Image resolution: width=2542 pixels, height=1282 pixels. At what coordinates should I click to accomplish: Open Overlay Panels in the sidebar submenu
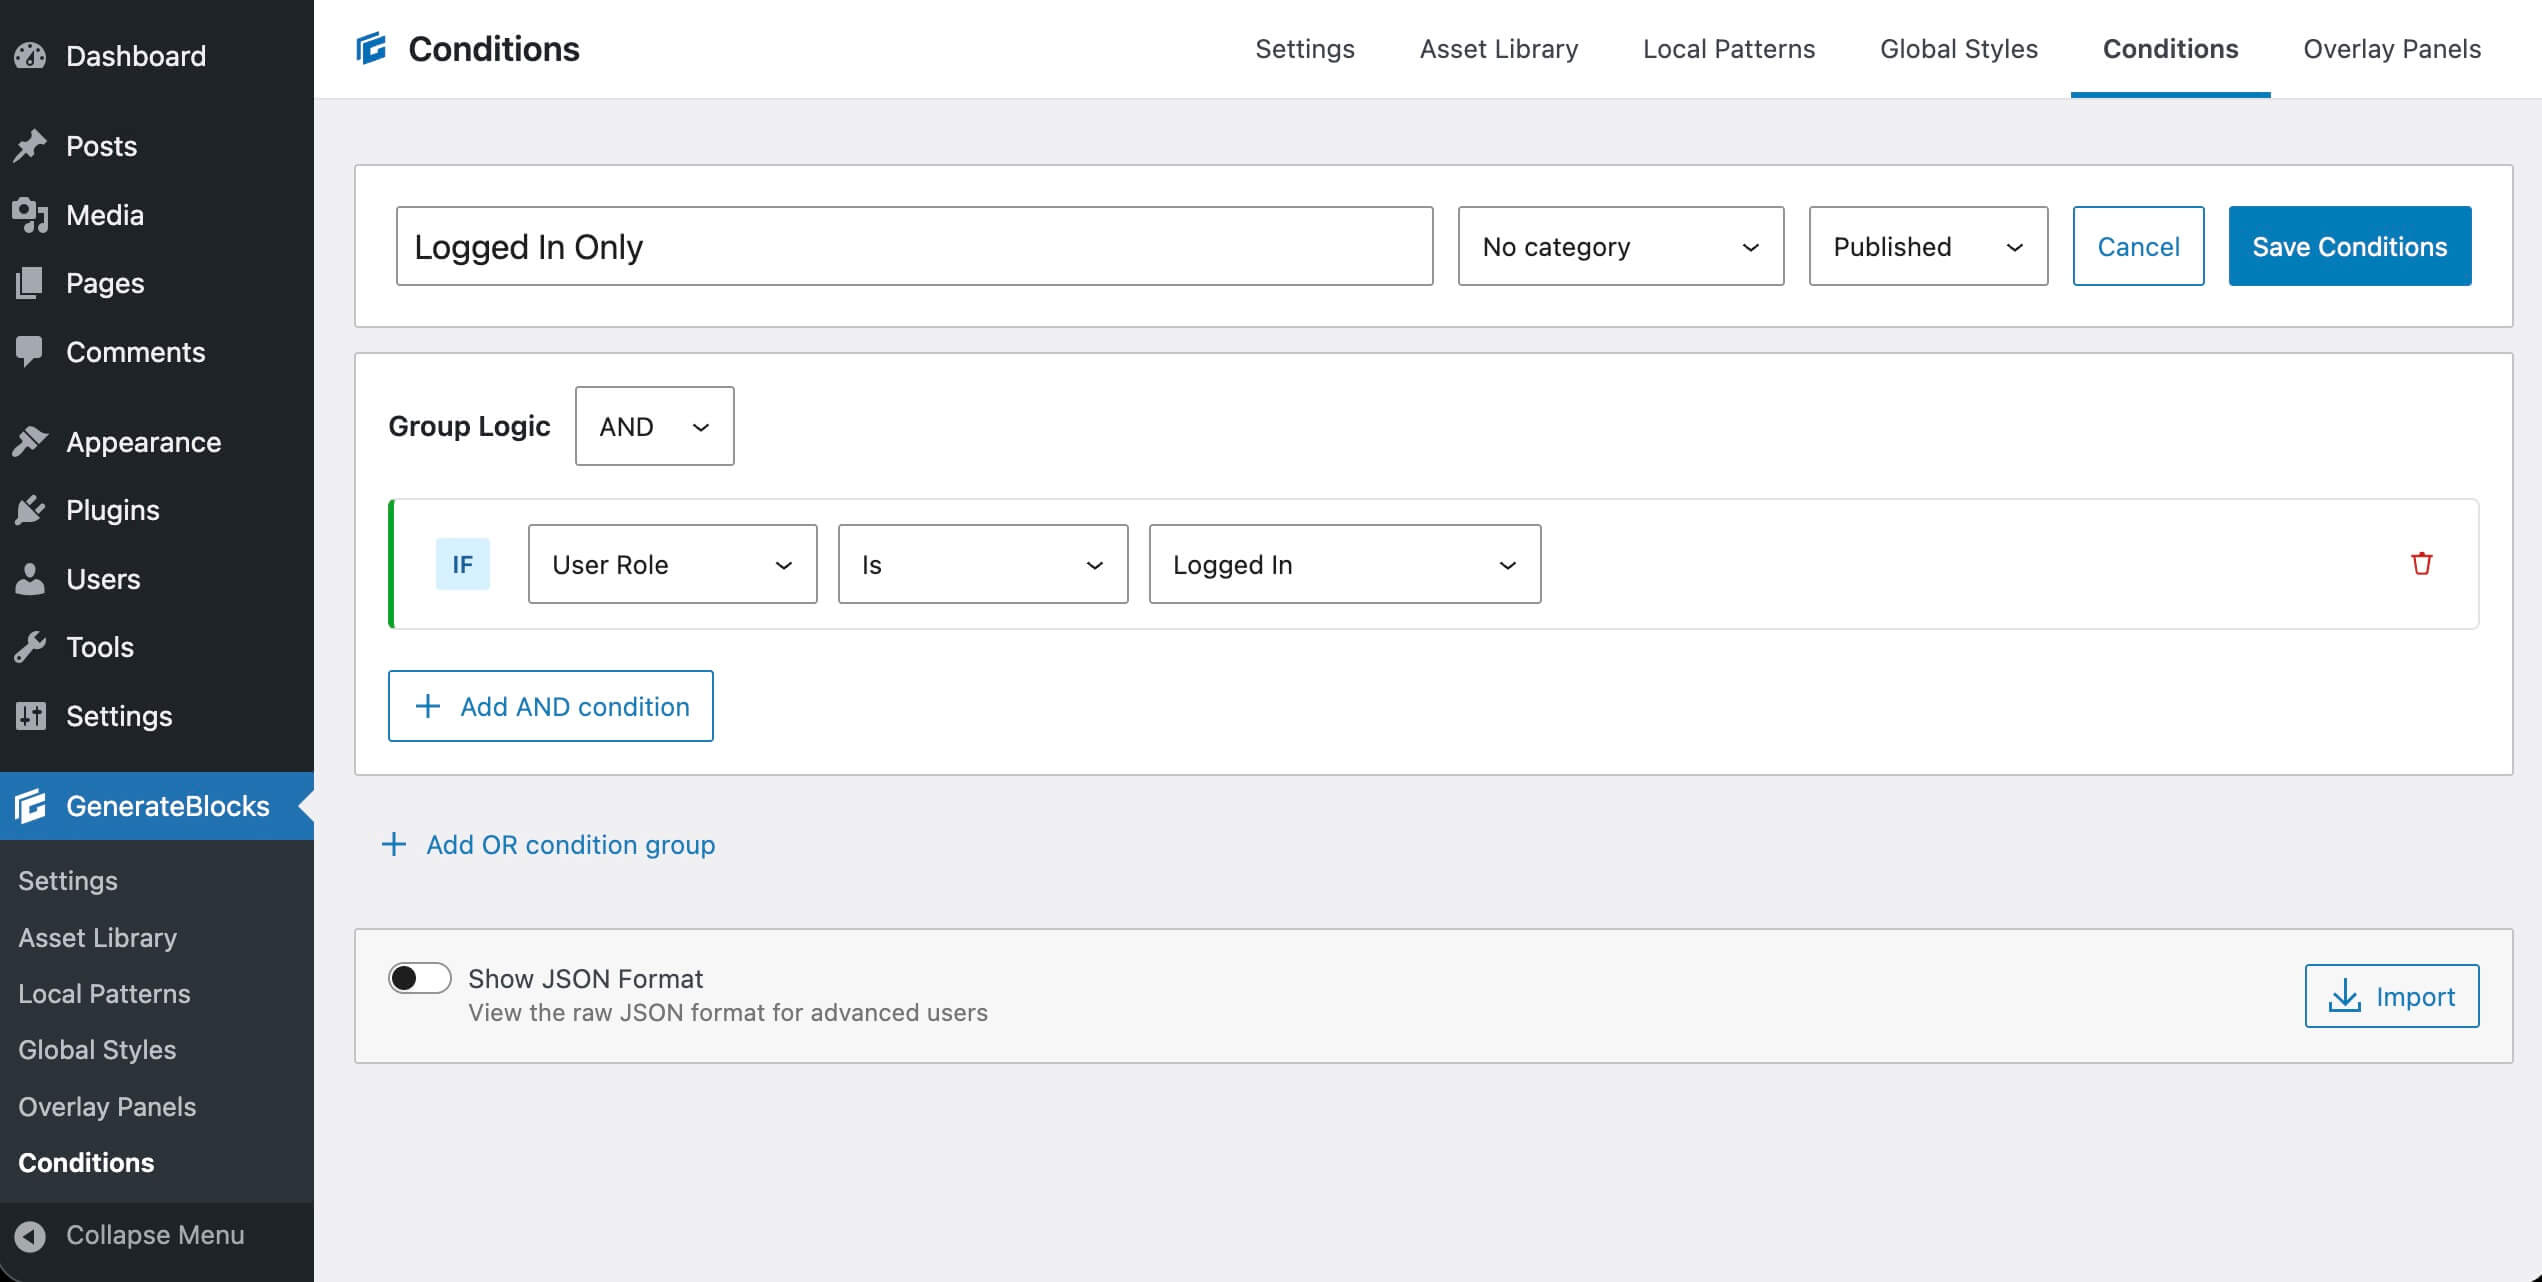(107, 1106)
